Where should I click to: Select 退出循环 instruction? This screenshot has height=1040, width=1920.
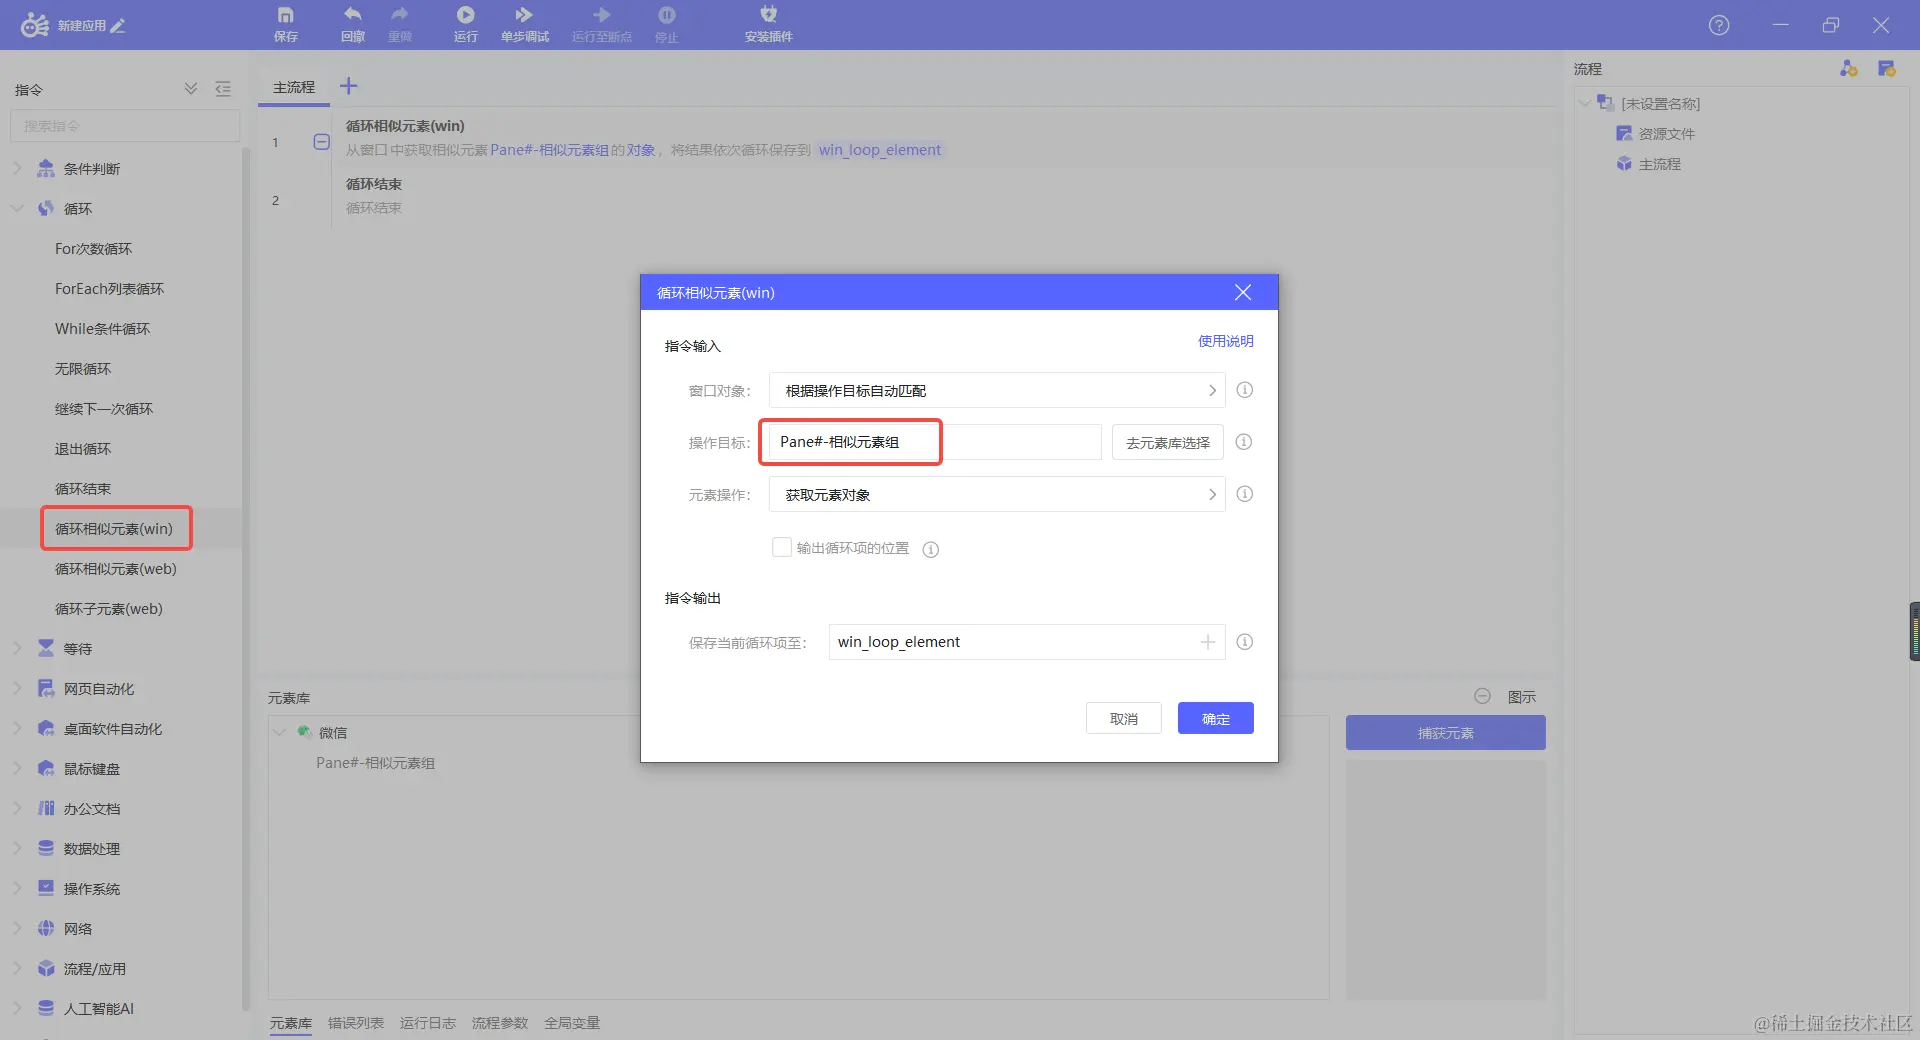pyautogui.click(x=83, y=449)
